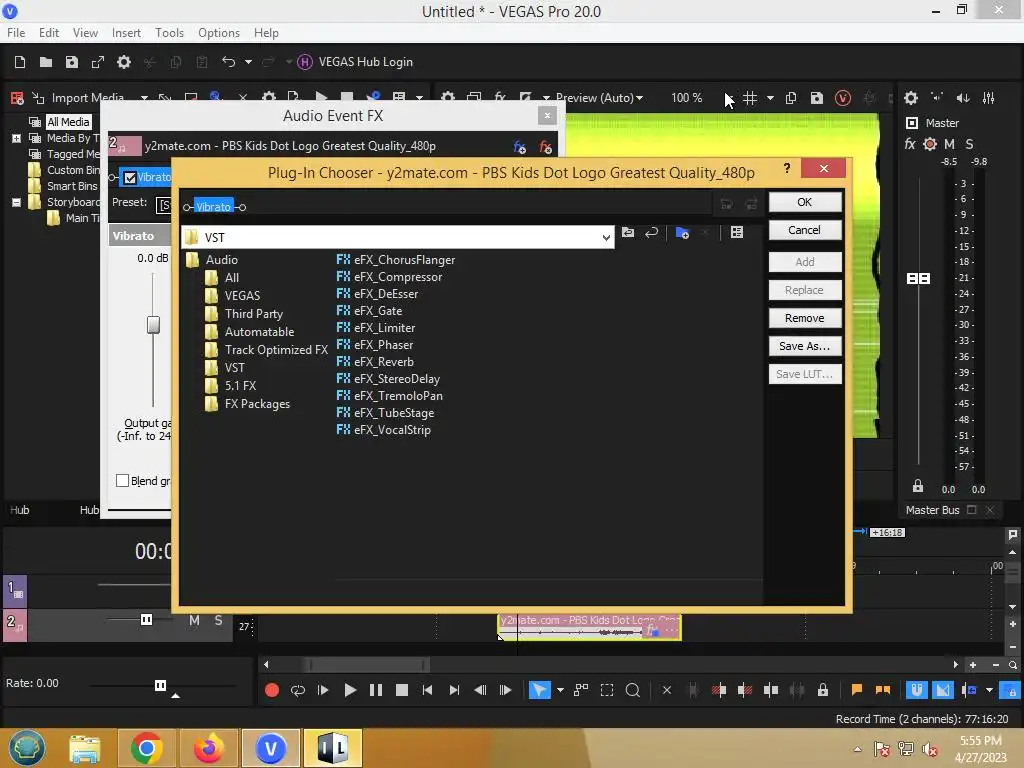This screenshot has height=768, width=1024.
Task: Open Master bus audio properties gear
Action: click(910, 98)
